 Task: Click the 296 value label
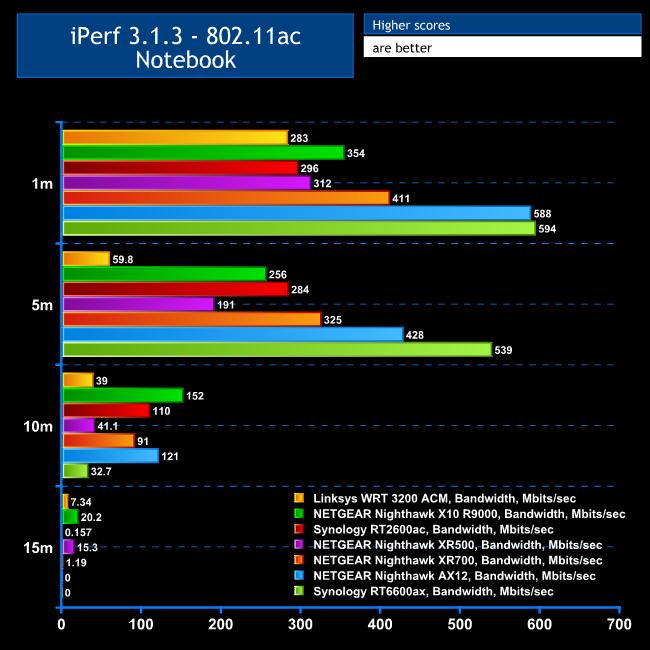click(x=310, y=168)
